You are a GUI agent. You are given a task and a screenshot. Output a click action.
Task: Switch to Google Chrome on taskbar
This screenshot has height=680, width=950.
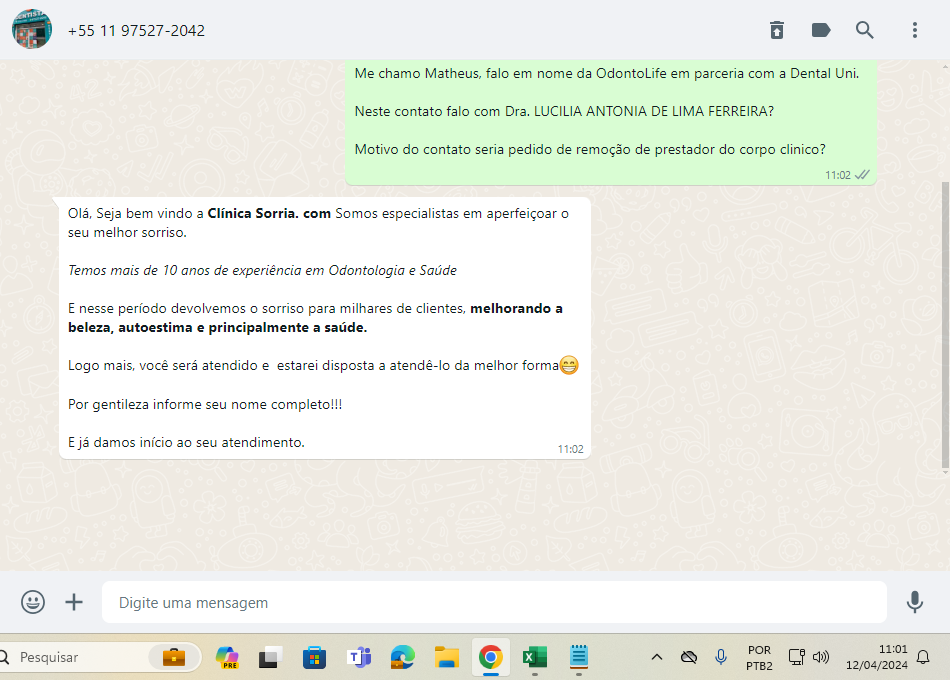click(491, 657)
